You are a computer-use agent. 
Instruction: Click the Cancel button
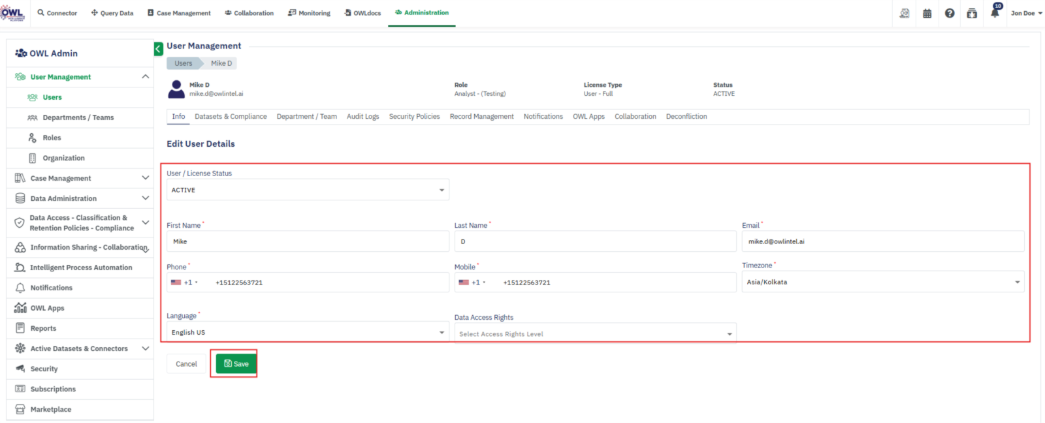(186, 364)
